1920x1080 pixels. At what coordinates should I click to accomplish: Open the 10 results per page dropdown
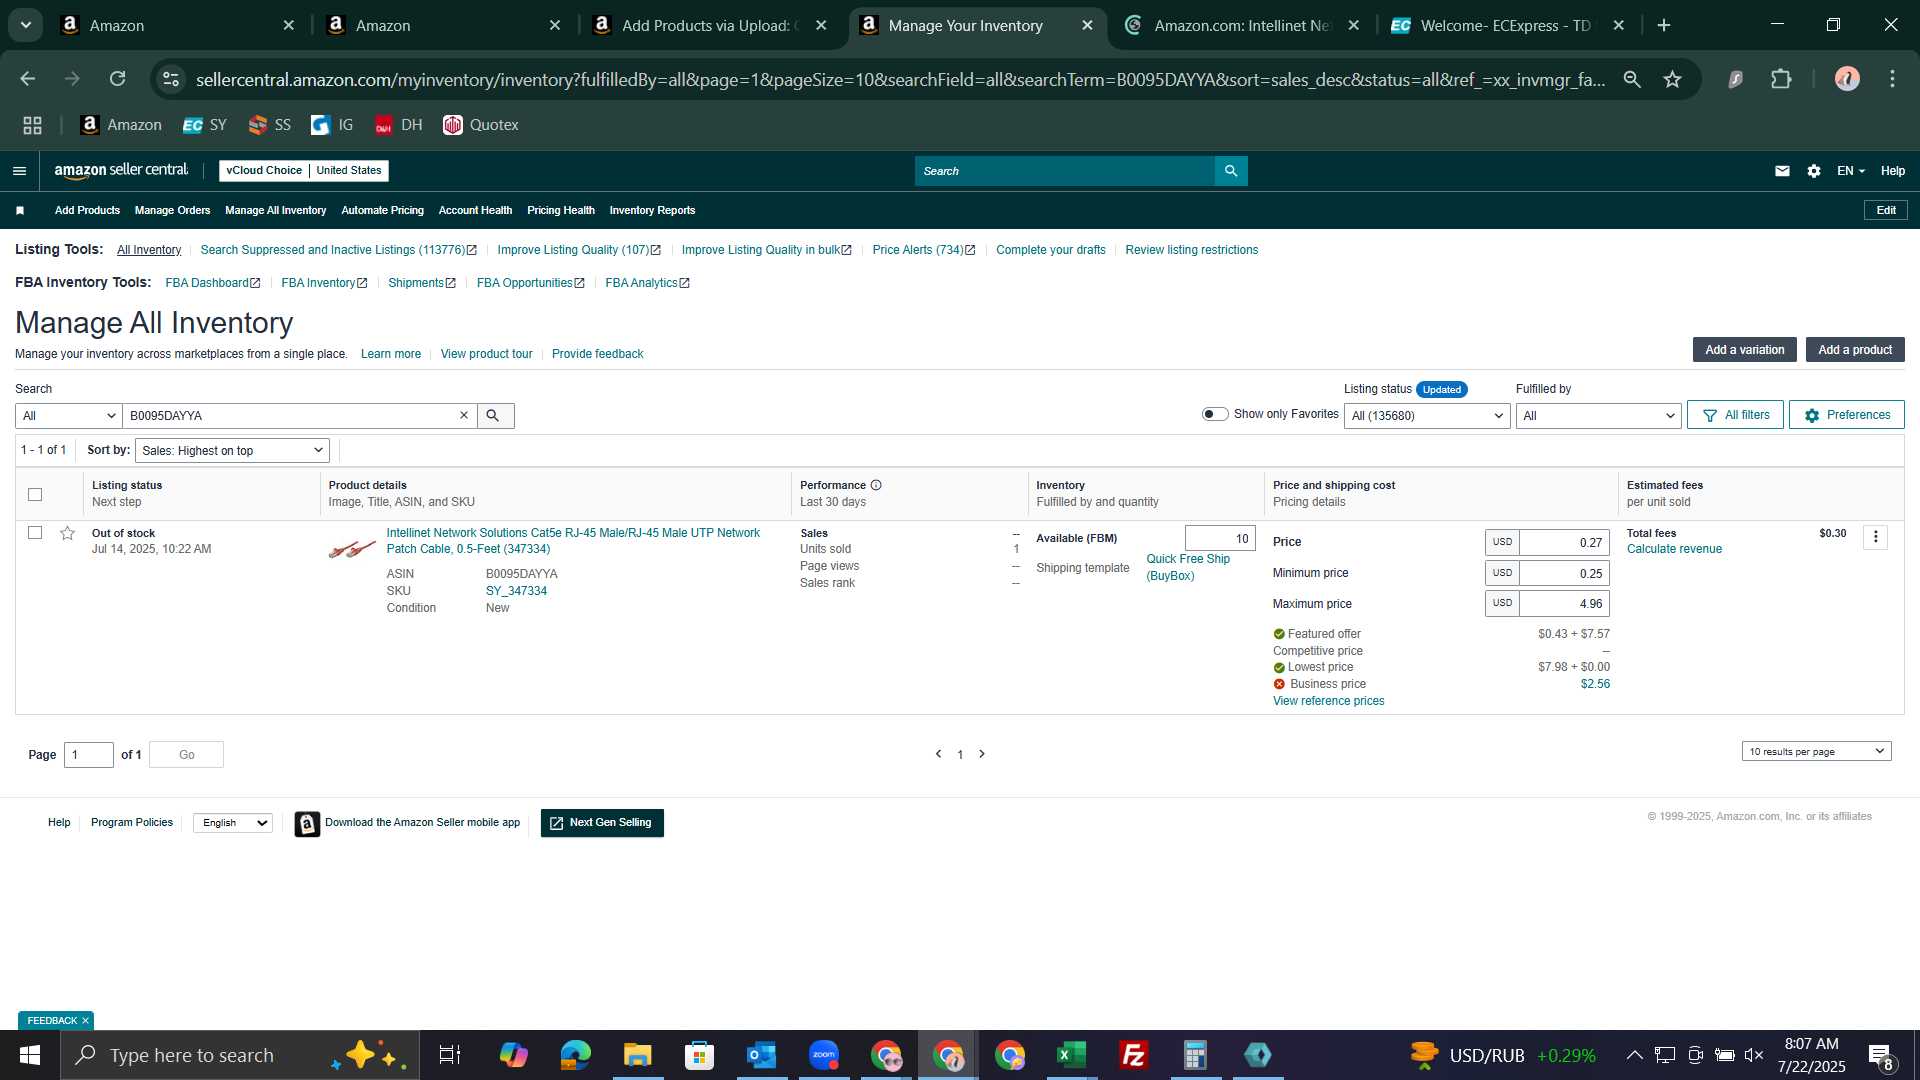1817,752
